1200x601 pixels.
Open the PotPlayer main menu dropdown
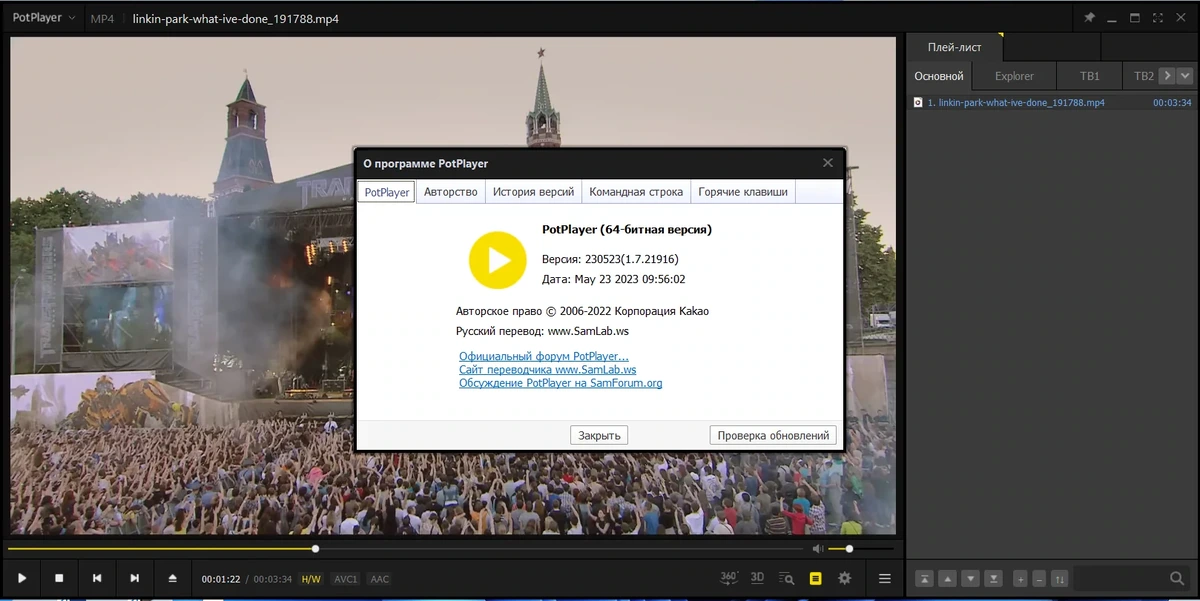[x=44, y=18]
